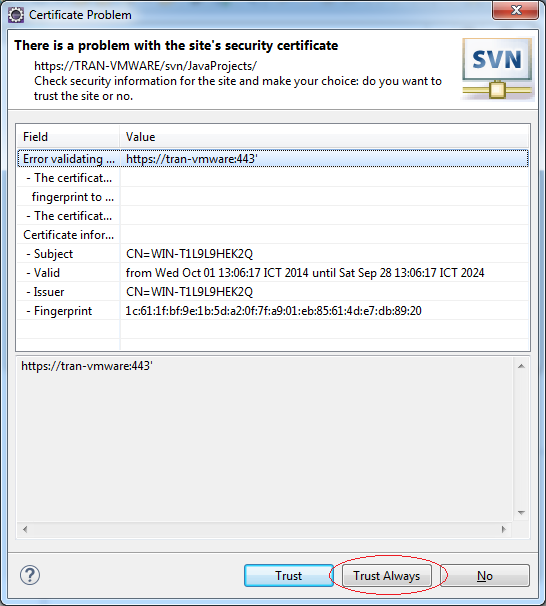Click the SVN logo image

(498, 69)
